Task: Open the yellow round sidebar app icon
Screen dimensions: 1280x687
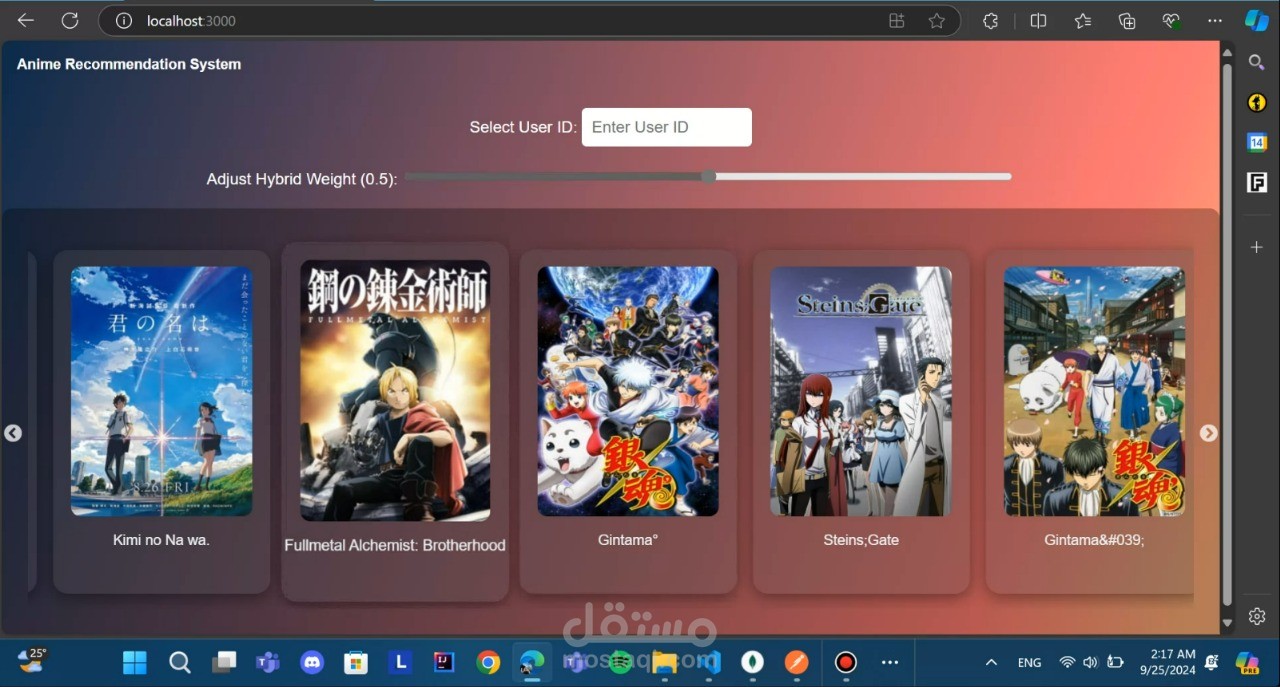Action: (1257, 102)
